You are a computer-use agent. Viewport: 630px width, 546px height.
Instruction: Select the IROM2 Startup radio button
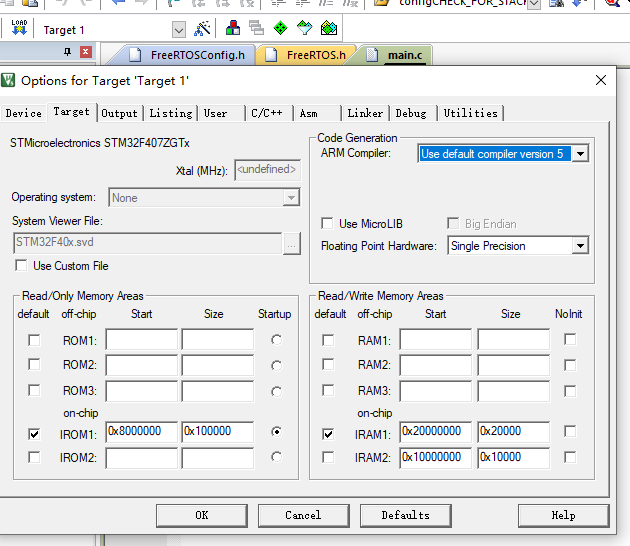click(x=276, y=457)
